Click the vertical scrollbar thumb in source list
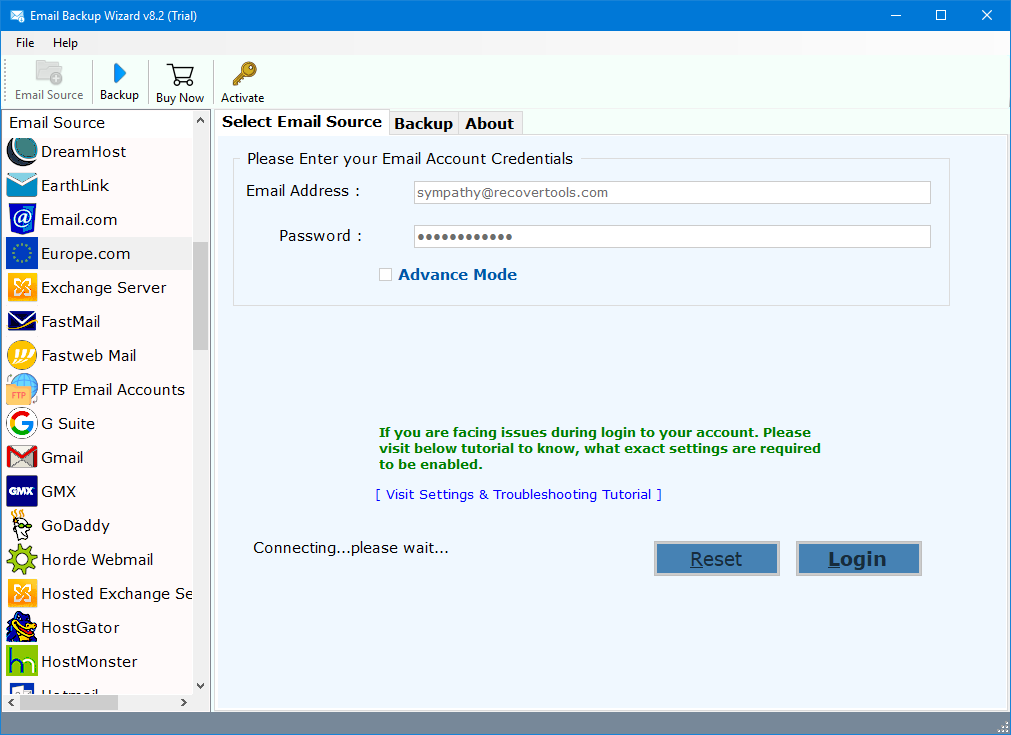Image resolution: width=1011 pixels, height=735 pixels. (x=201, y=296)
